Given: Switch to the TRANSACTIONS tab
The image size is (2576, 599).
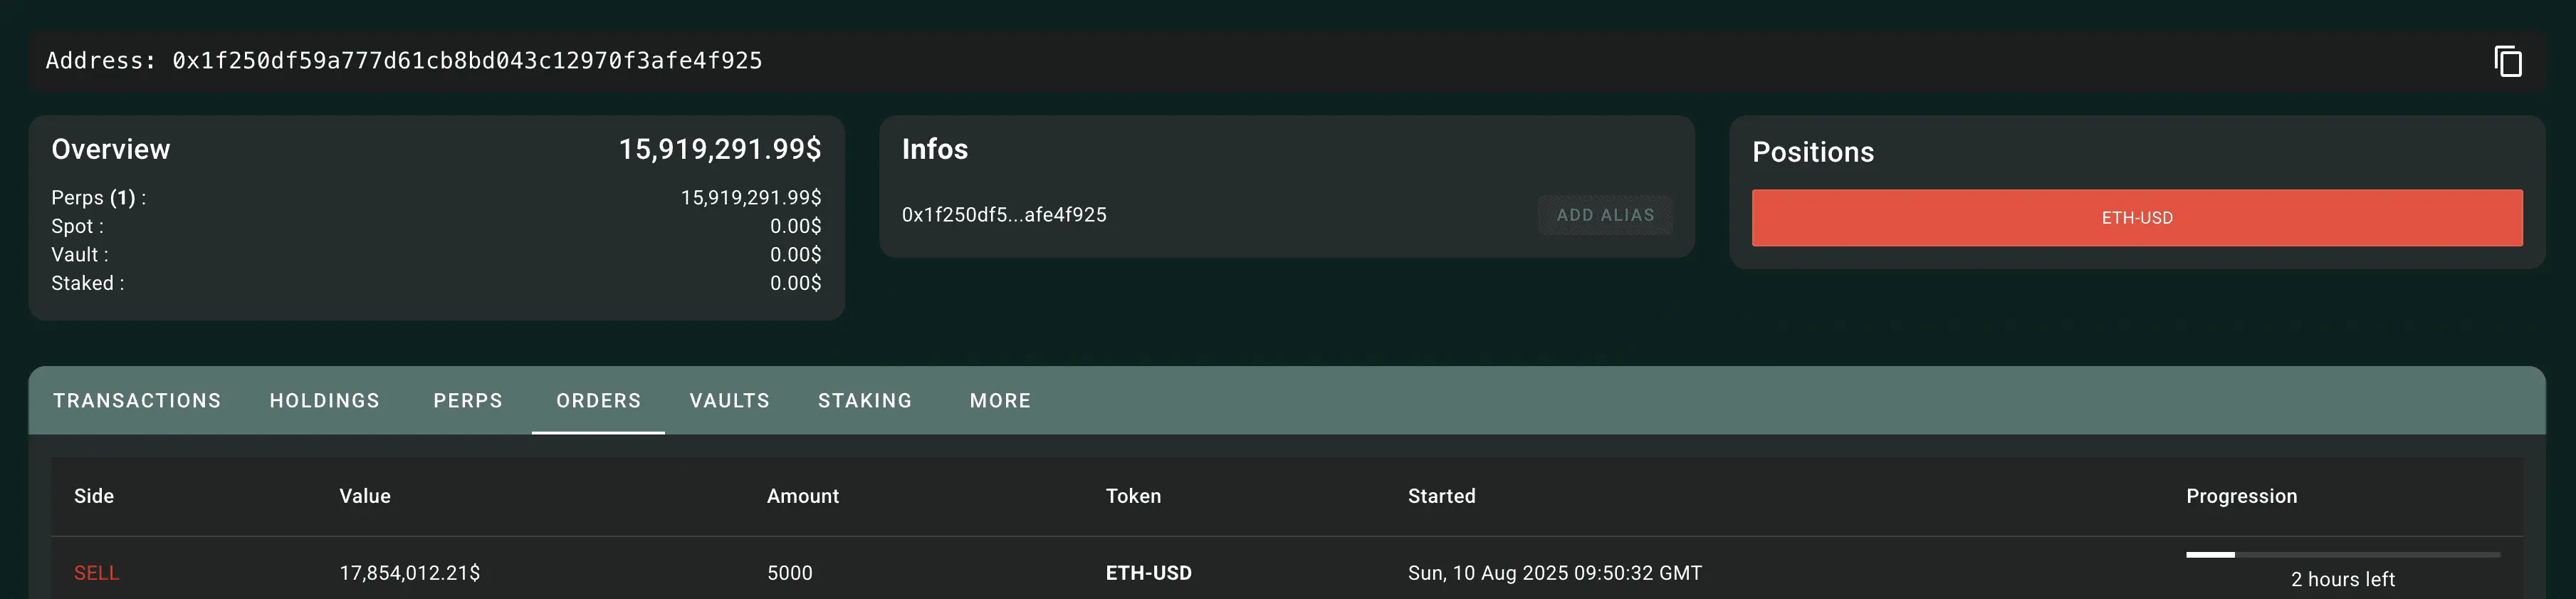Looking at the screenshot, I should pos(137,401).
